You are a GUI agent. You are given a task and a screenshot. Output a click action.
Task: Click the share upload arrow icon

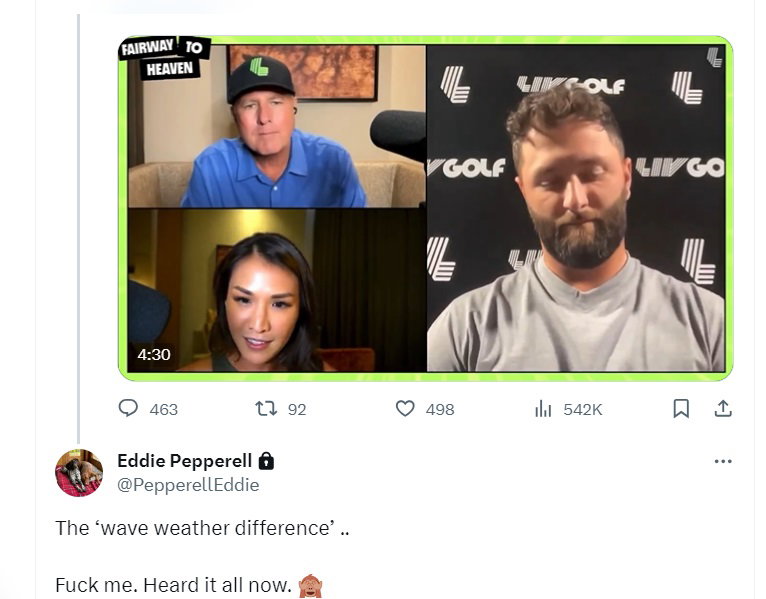tap(723, 408)
